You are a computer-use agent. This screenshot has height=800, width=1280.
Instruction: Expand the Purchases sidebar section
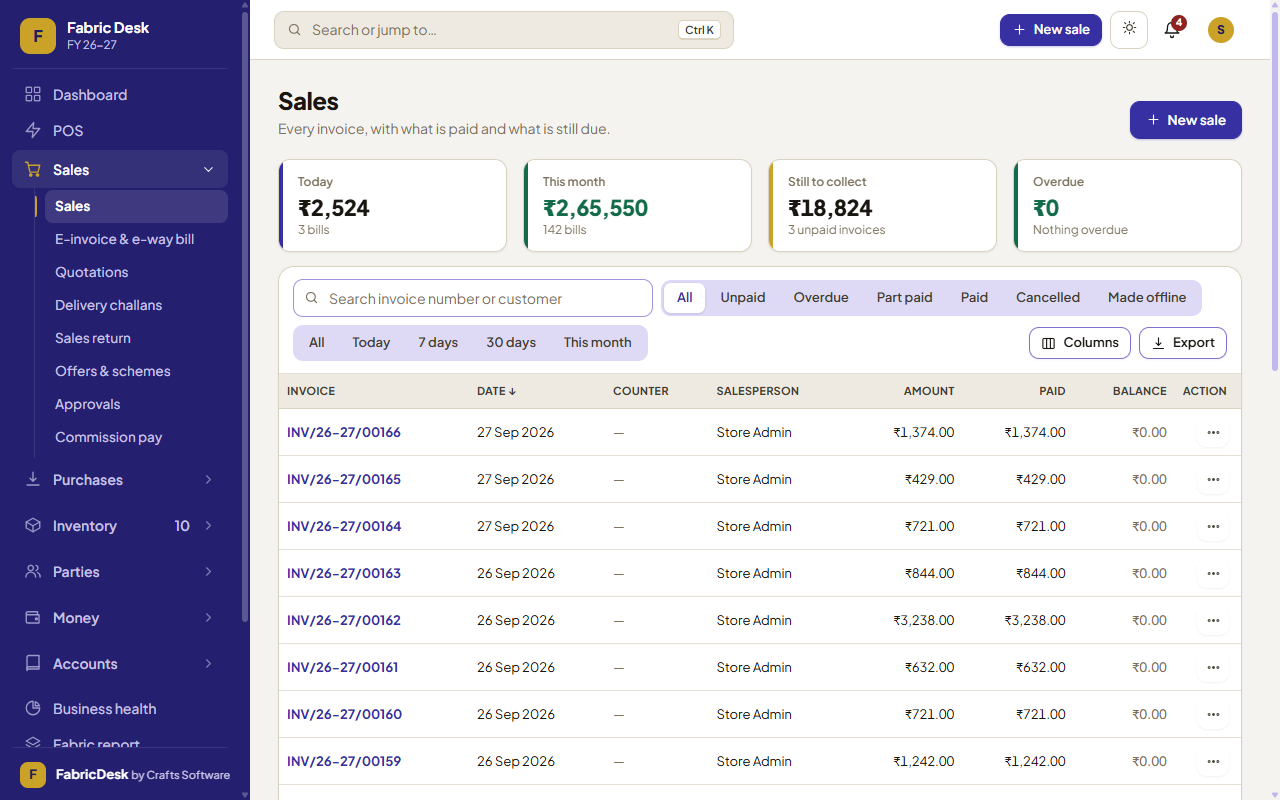pos(208,480)
